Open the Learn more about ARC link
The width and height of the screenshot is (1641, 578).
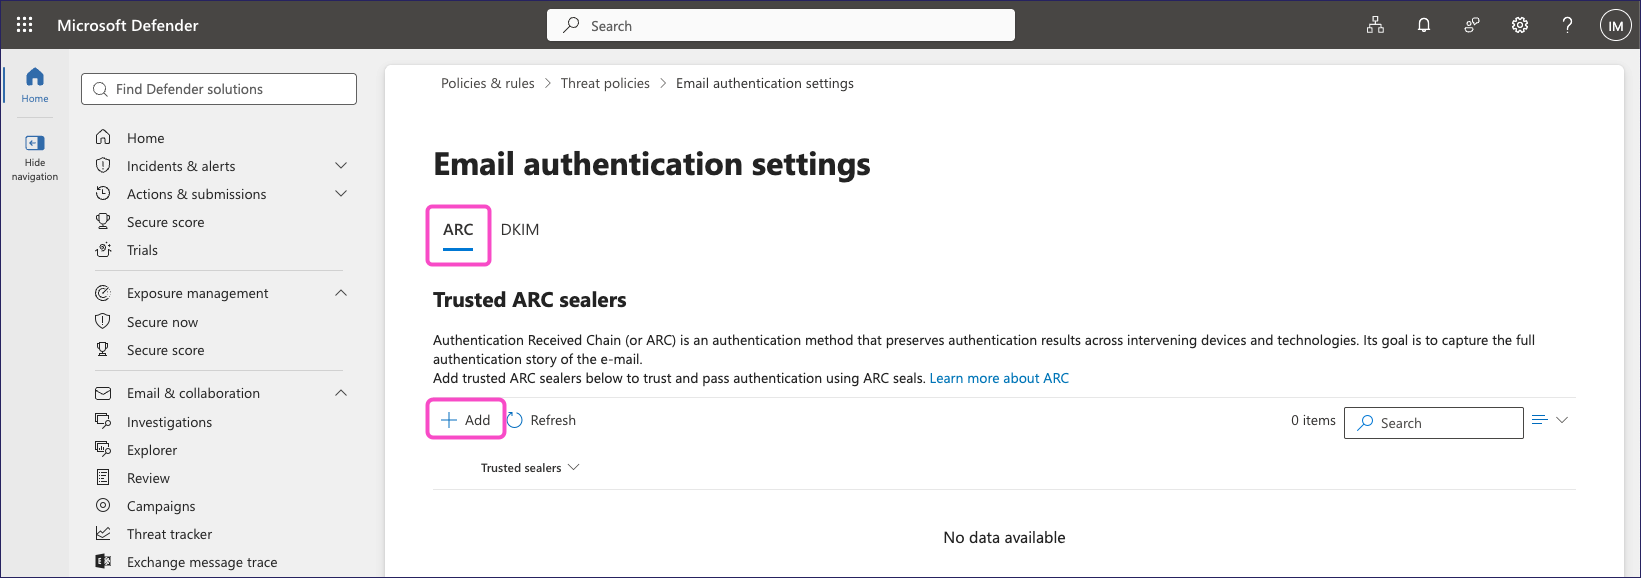point(999,378)
